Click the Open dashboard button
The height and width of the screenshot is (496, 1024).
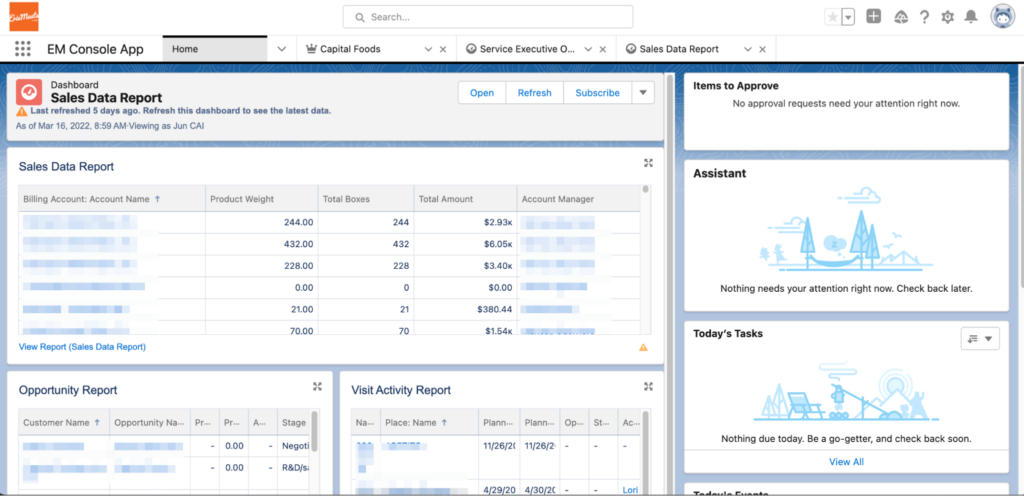tap(482, 93)
